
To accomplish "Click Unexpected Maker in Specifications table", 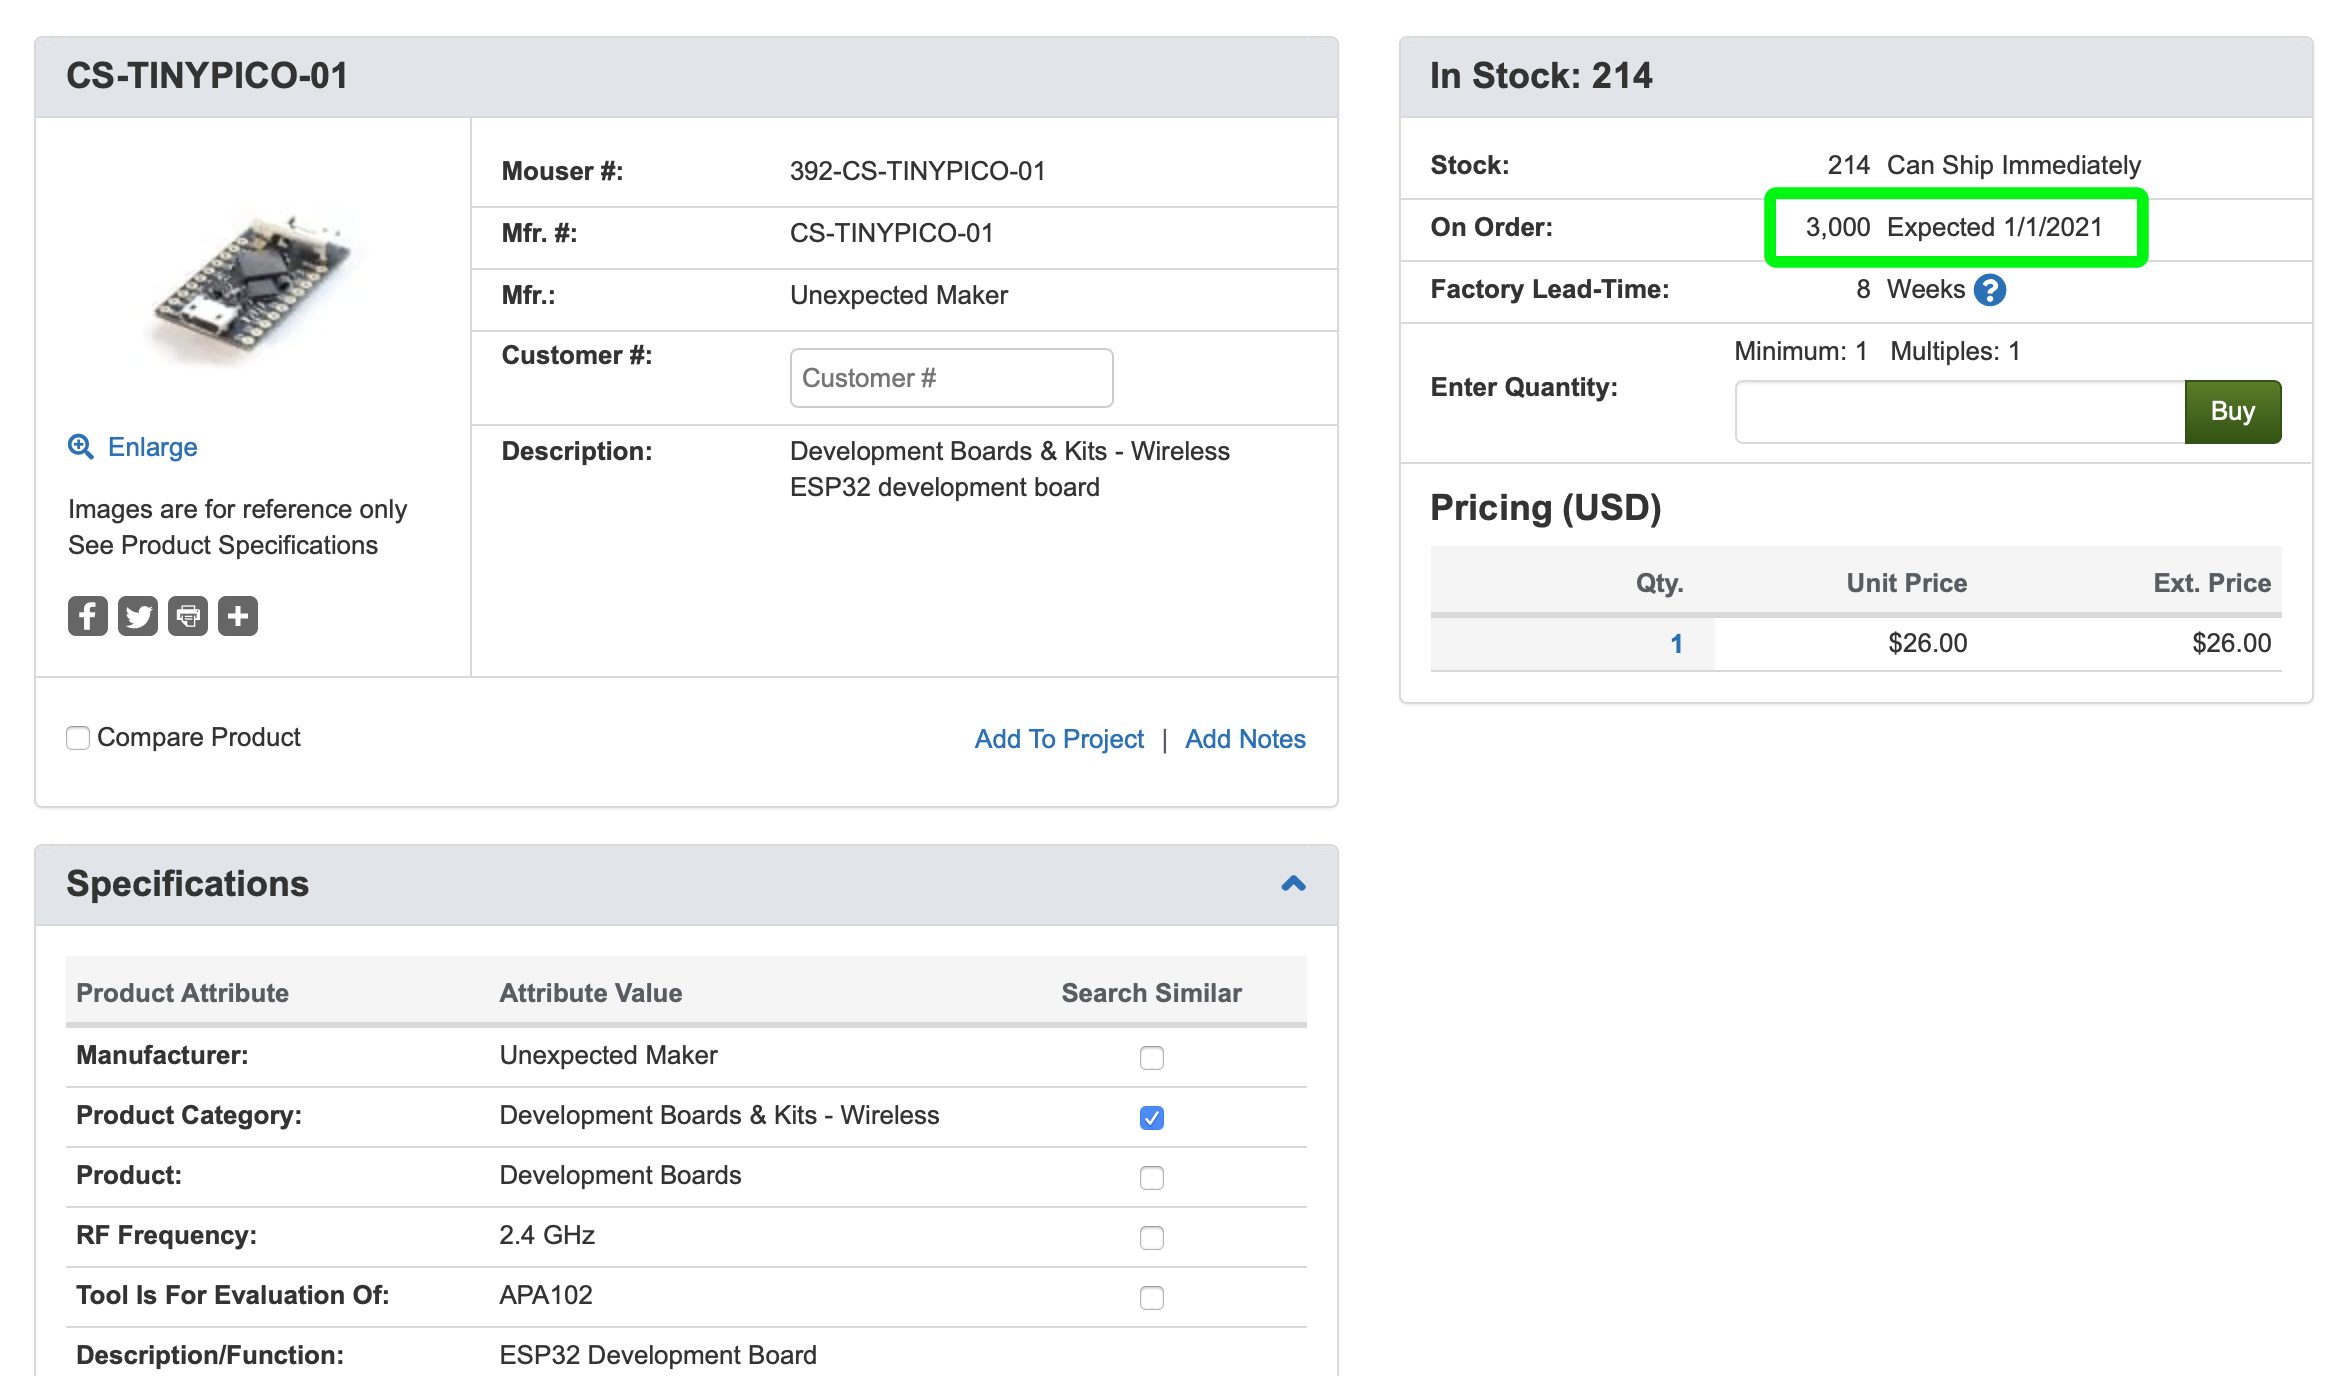I will pyautogui.click(x=608, y=1055).
